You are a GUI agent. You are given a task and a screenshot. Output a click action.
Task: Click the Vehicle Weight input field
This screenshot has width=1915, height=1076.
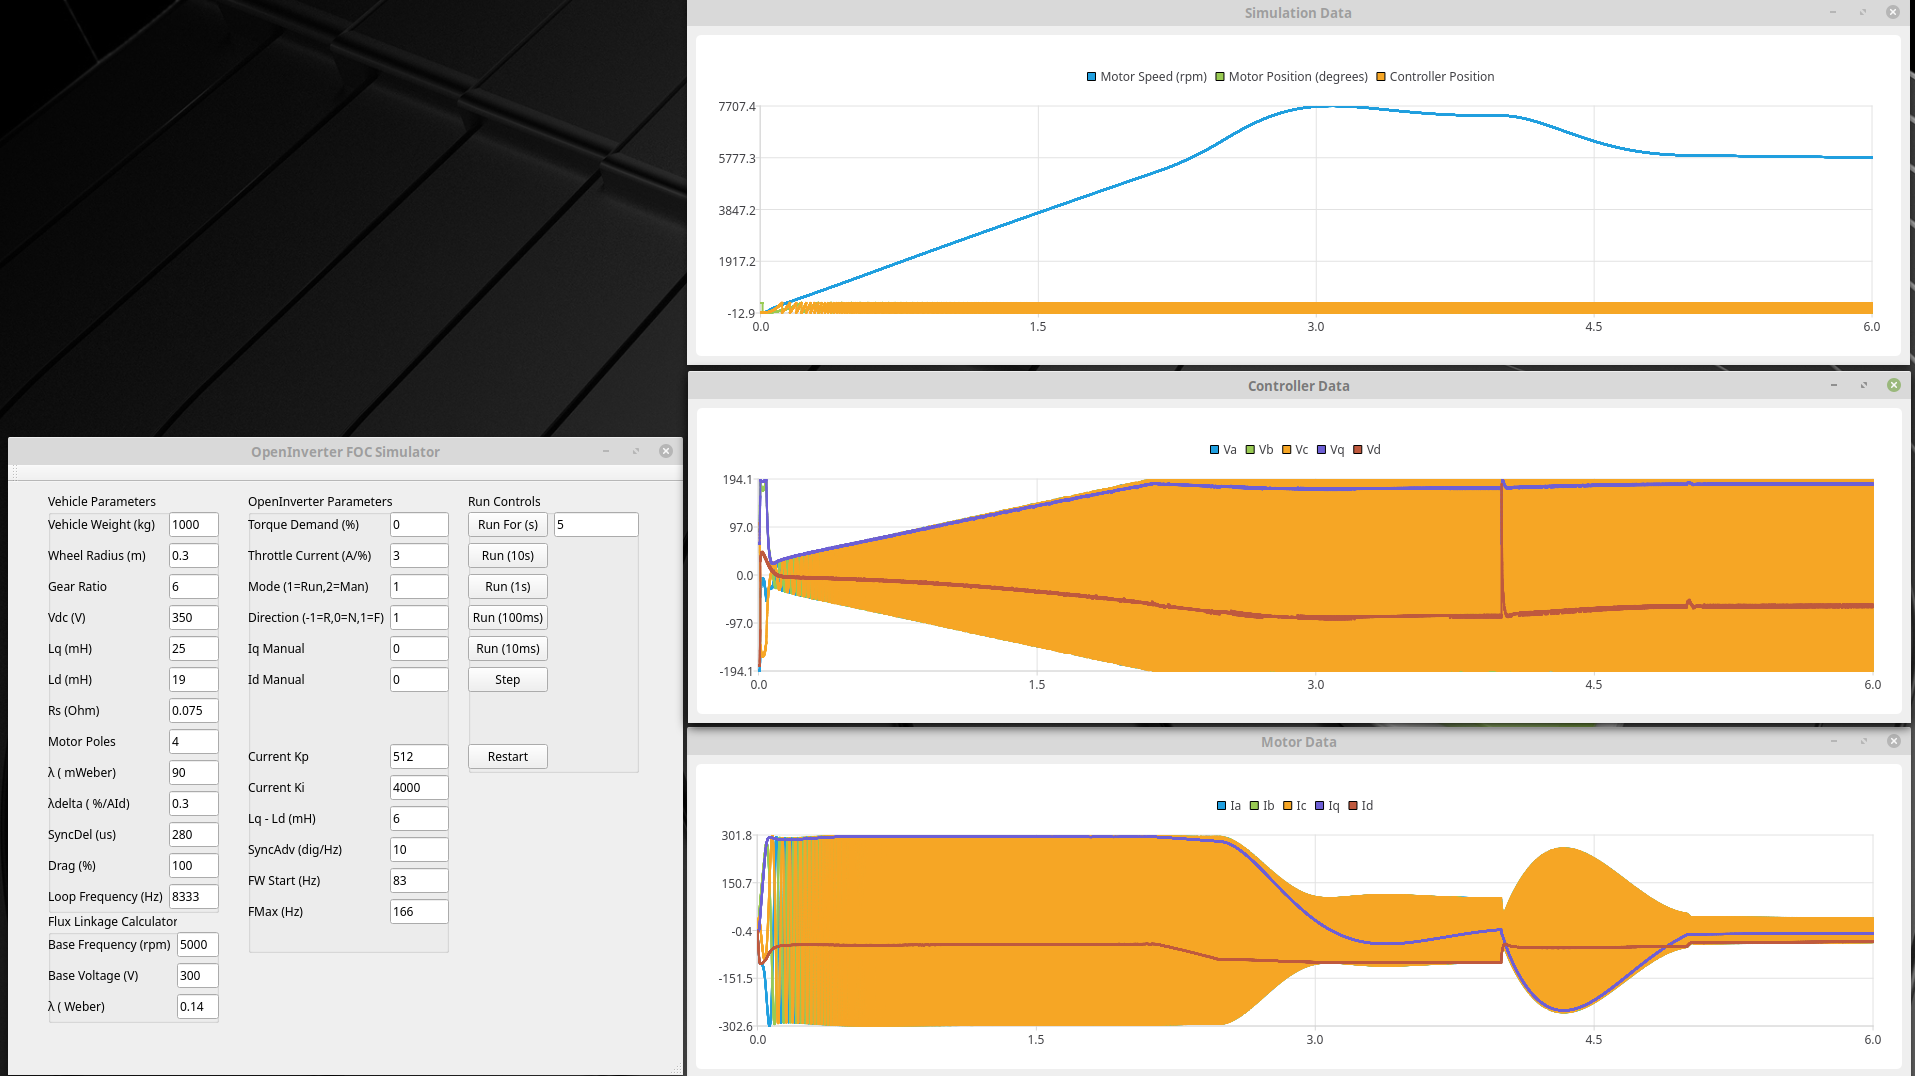coord(193,525)
